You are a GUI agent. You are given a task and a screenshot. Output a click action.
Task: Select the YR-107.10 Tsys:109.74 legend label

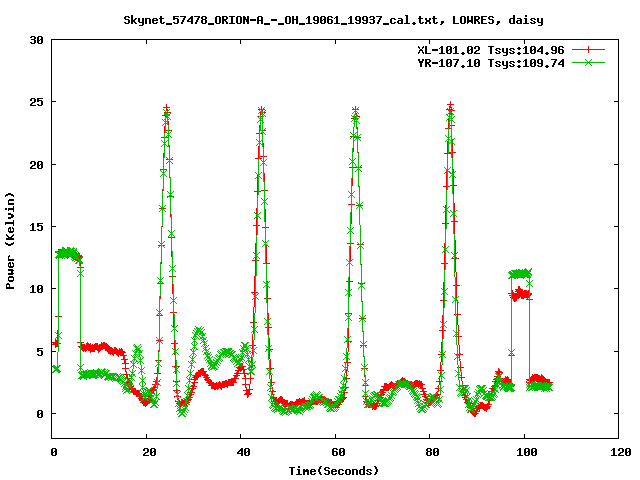[x=491, y=63]
